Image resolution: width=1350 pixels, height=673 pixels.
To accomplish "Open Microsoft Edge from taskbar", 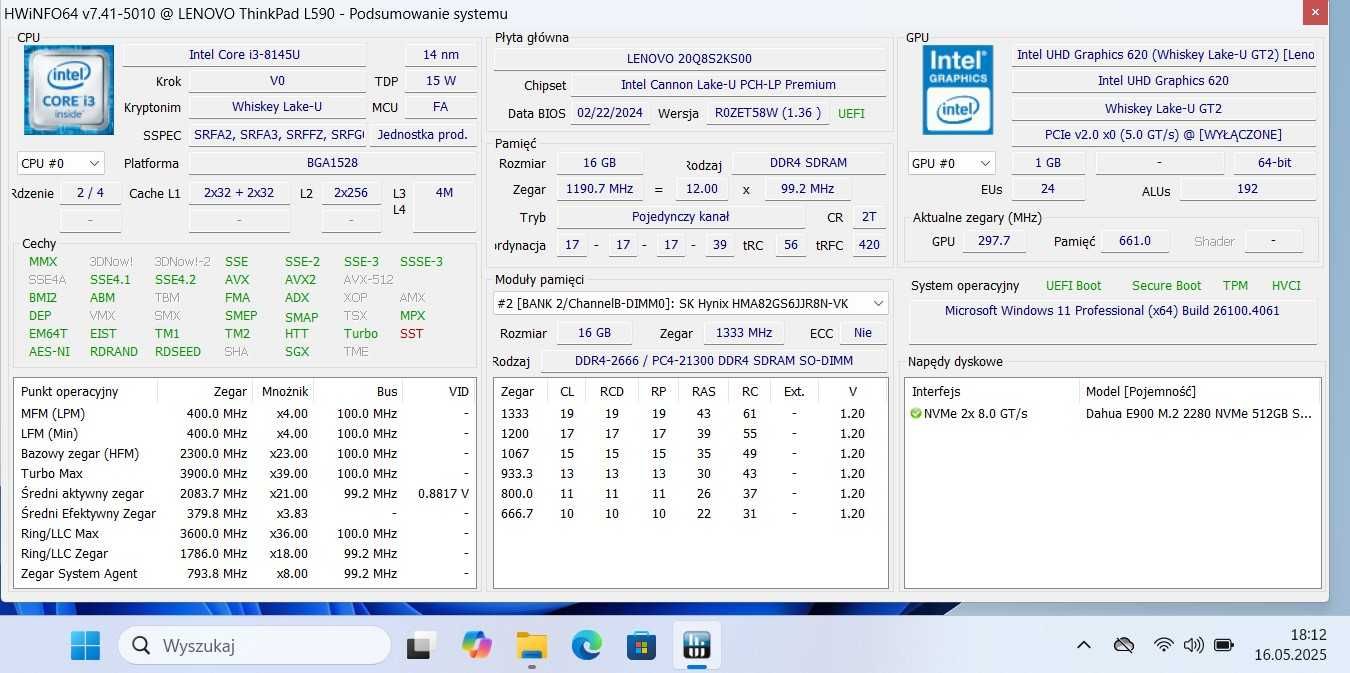I will (587, 646).
